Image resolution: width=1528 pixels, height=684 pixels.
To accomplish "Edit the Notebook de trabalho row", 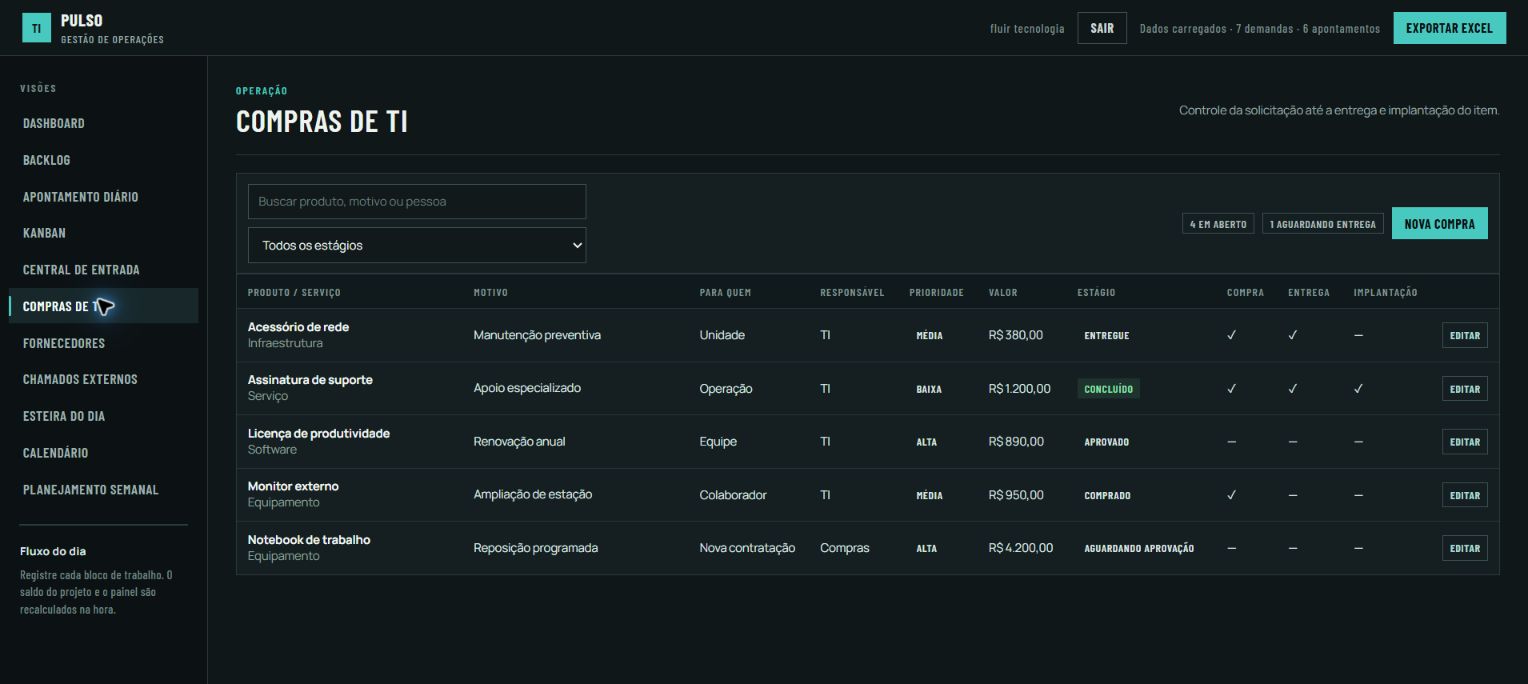I will click(1464, 548).
